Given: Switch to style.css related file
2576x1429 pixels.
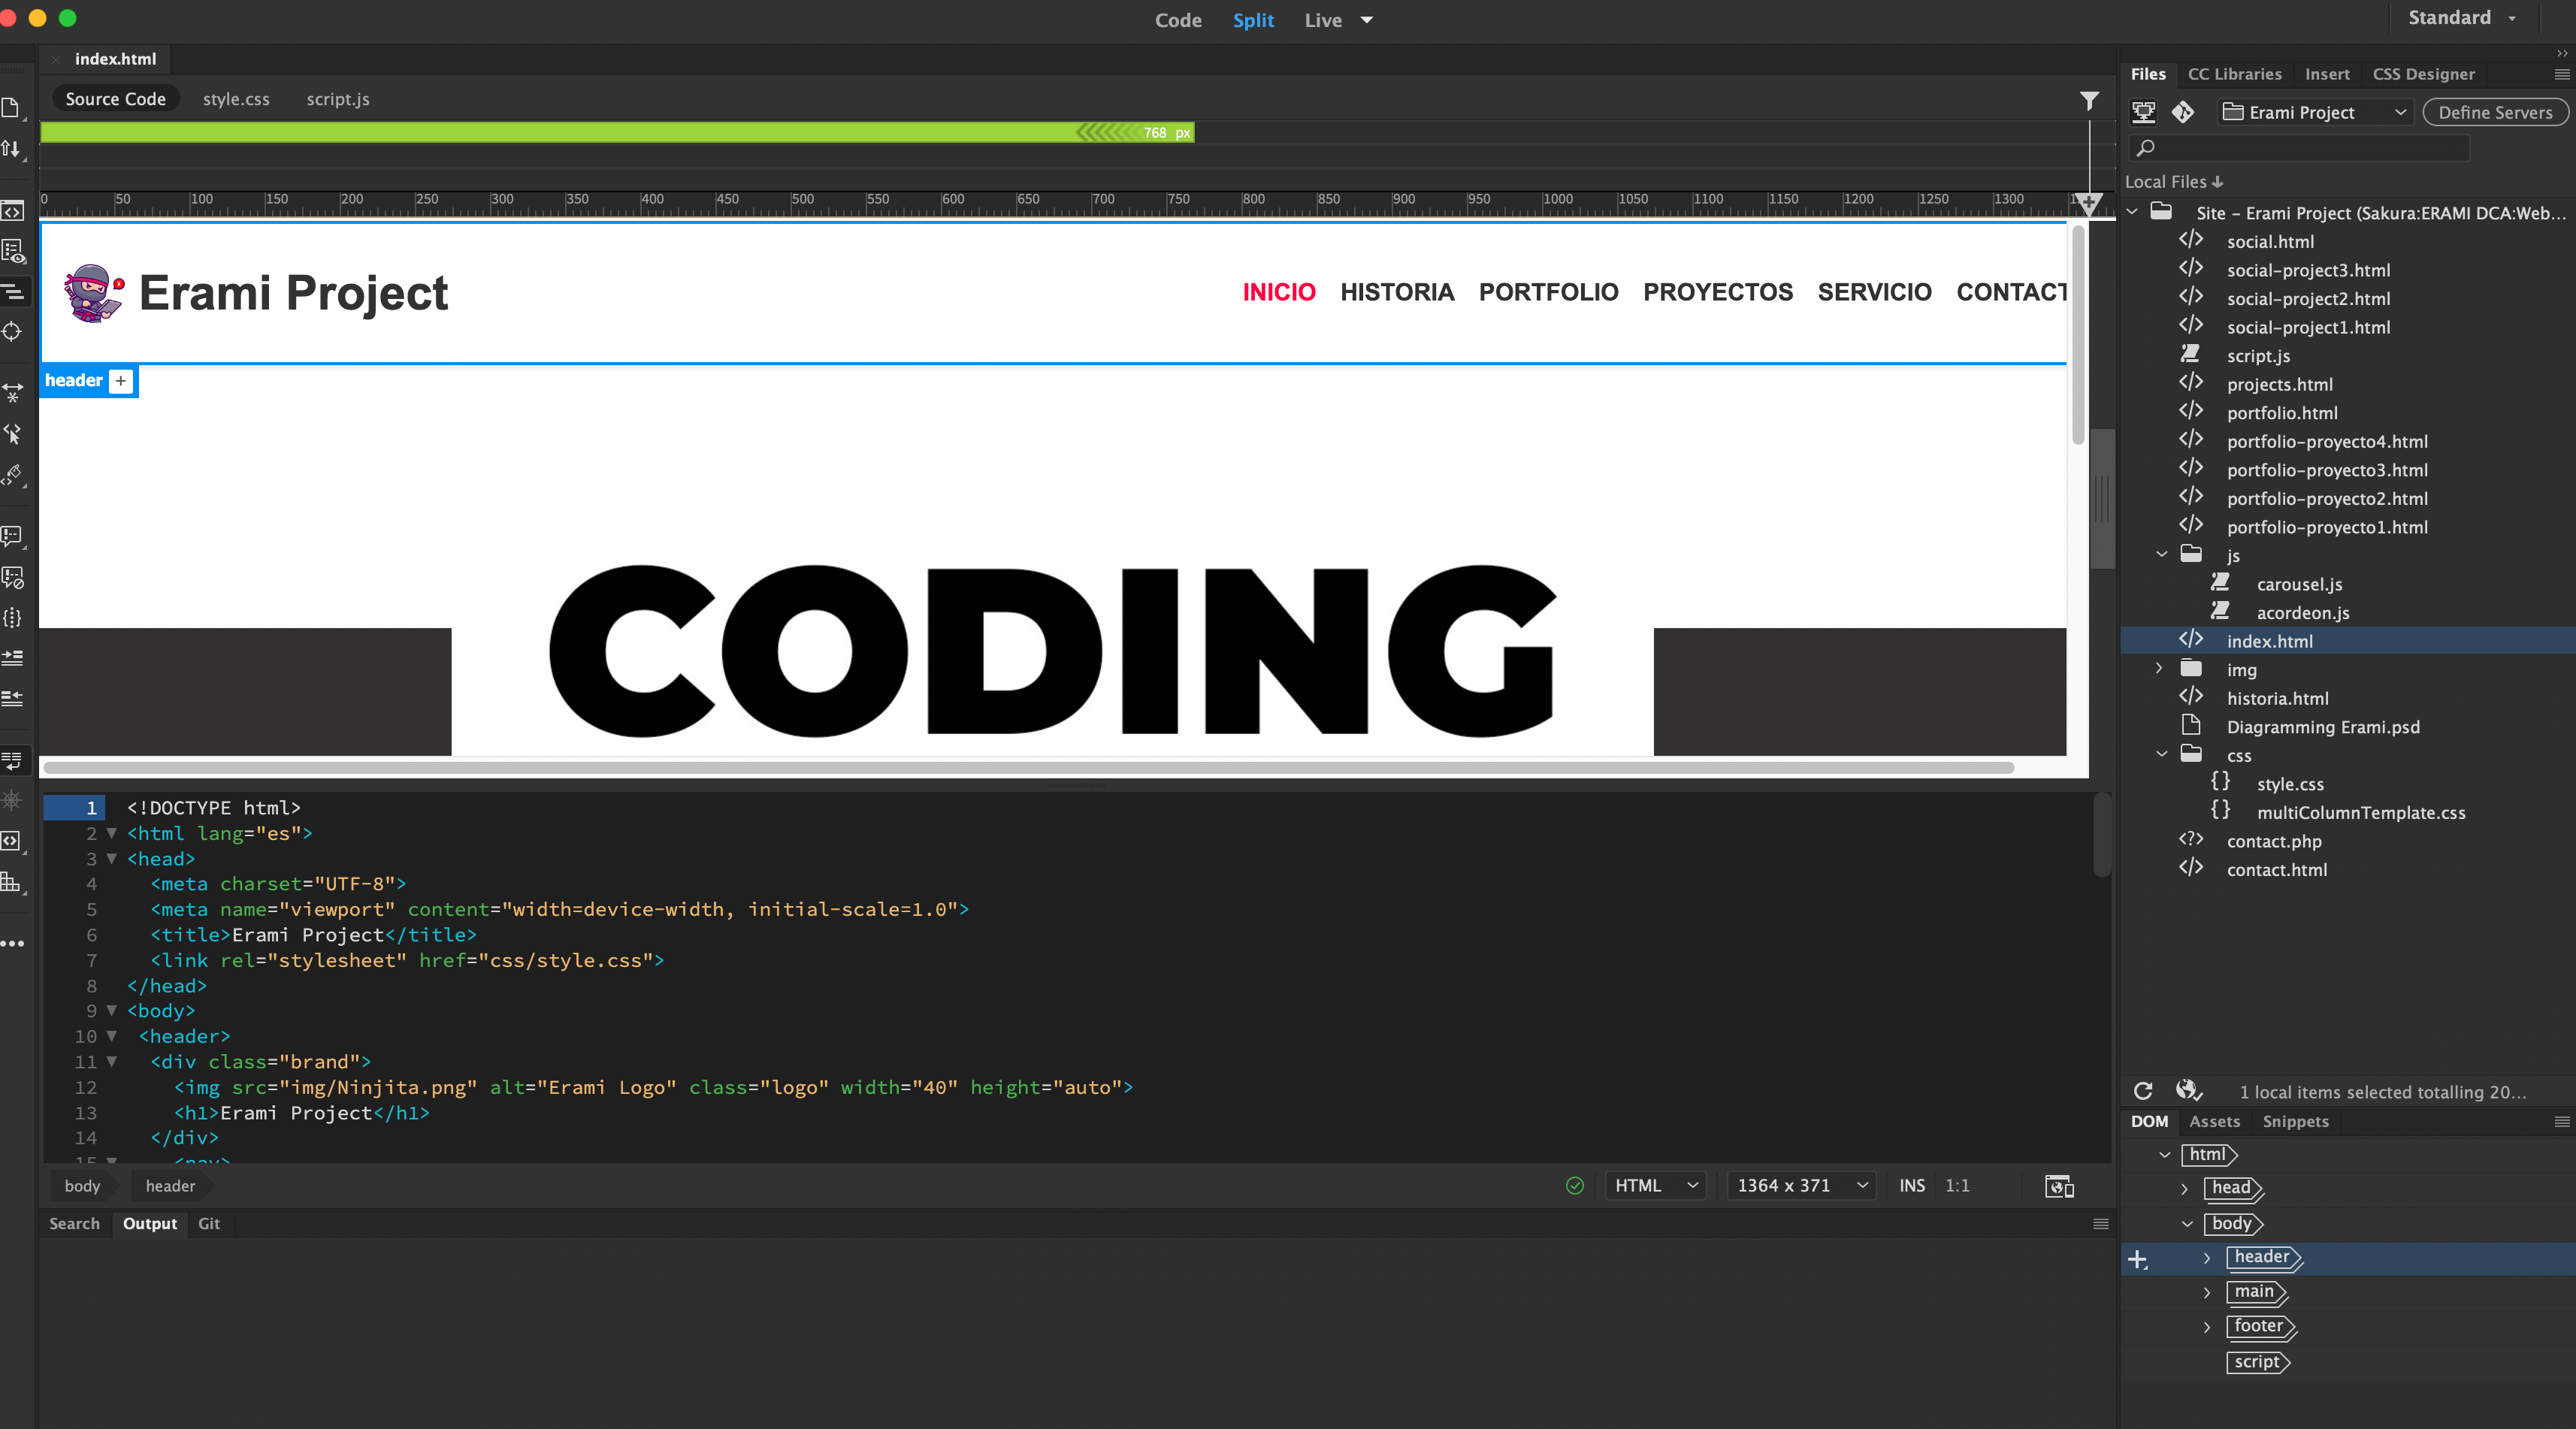Looking at the screenshot, I should (236, 99).
